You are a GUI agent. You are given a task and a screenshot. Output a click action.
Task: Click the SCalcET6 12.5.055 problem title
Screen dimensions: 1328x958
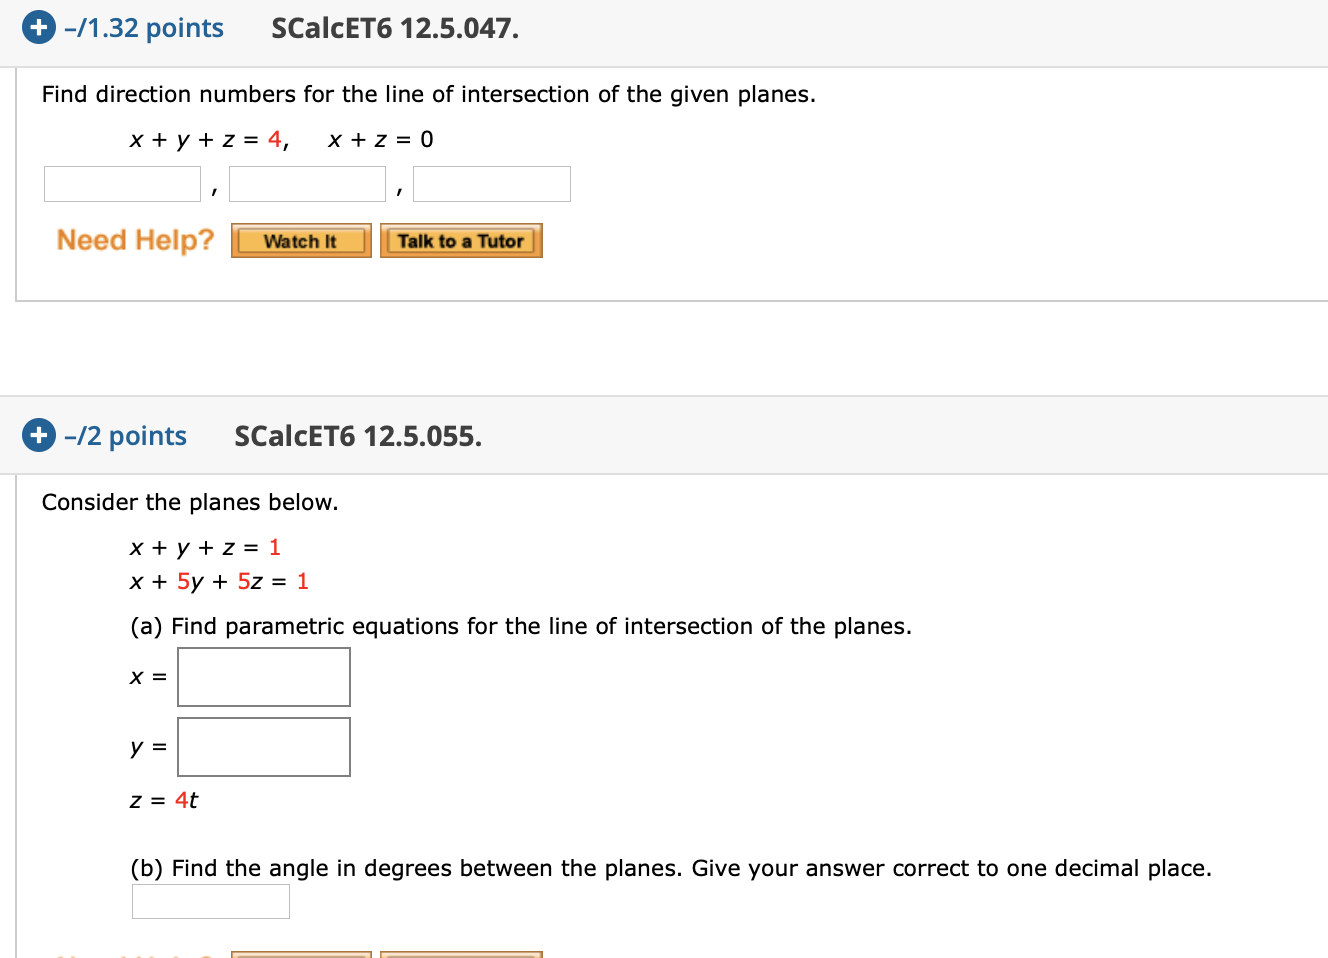(x=358, y=436)
